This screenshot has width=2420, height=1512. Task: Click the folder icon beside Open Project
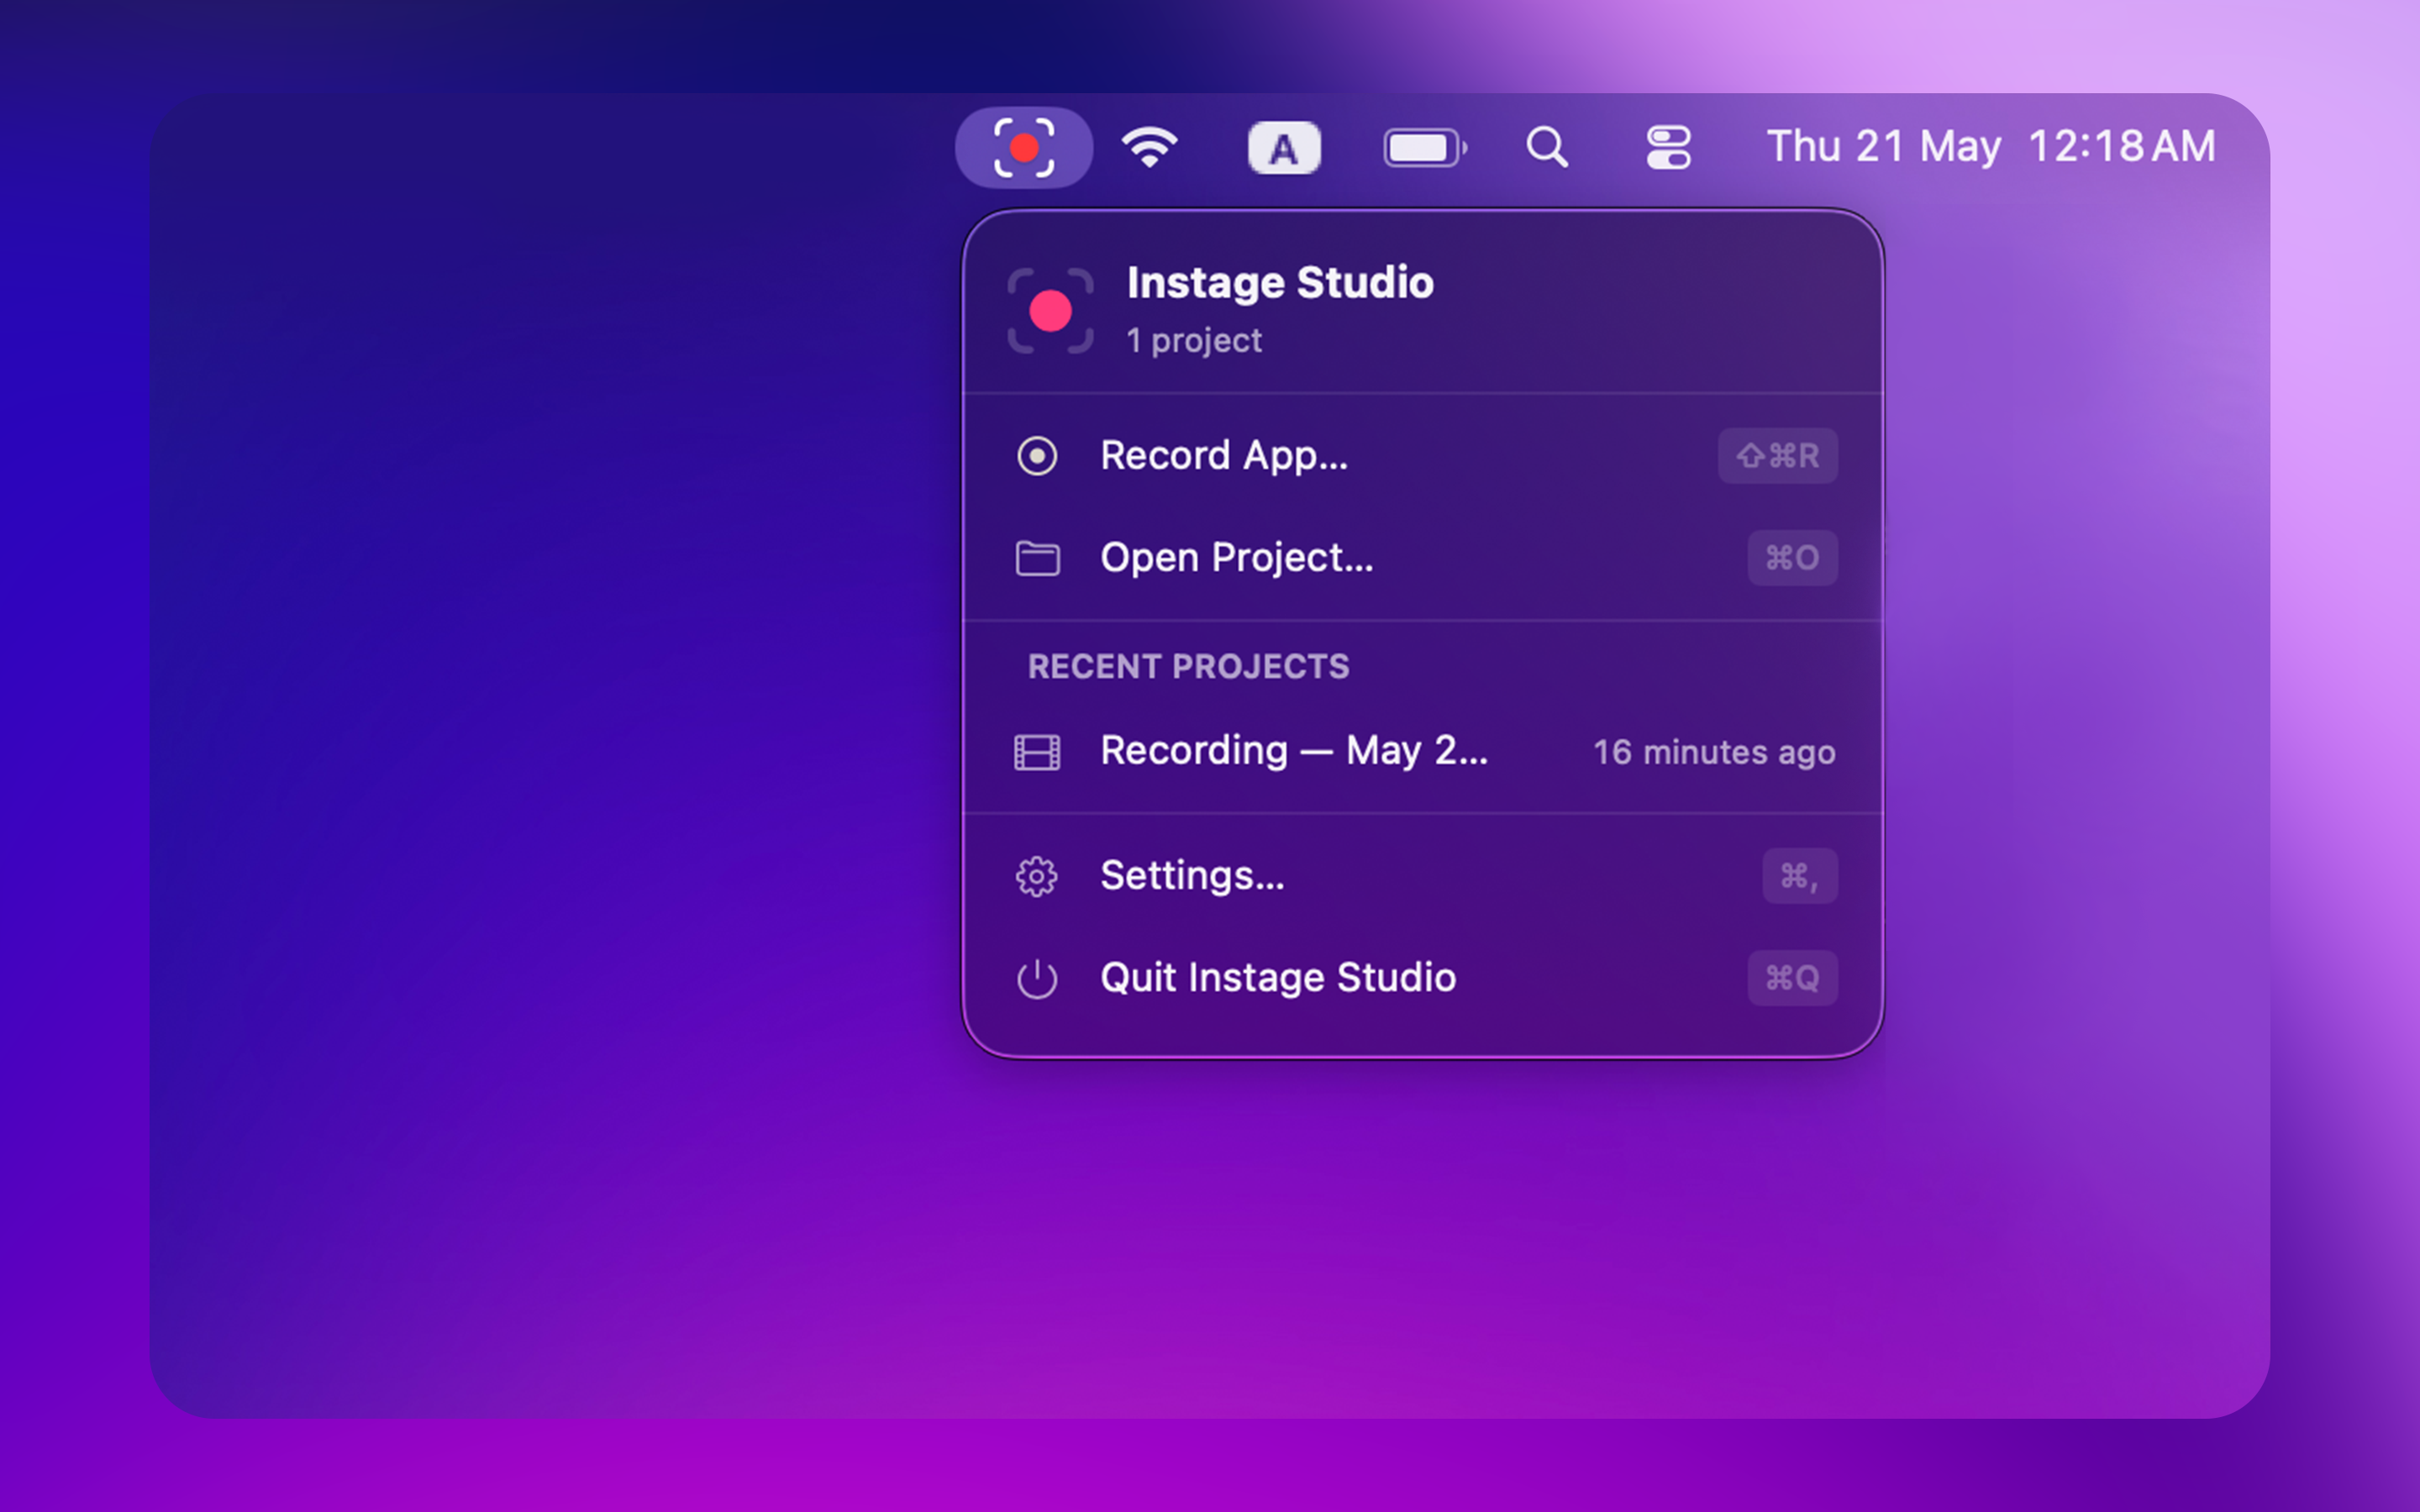pyautogui.click(x=1037, y=558)
